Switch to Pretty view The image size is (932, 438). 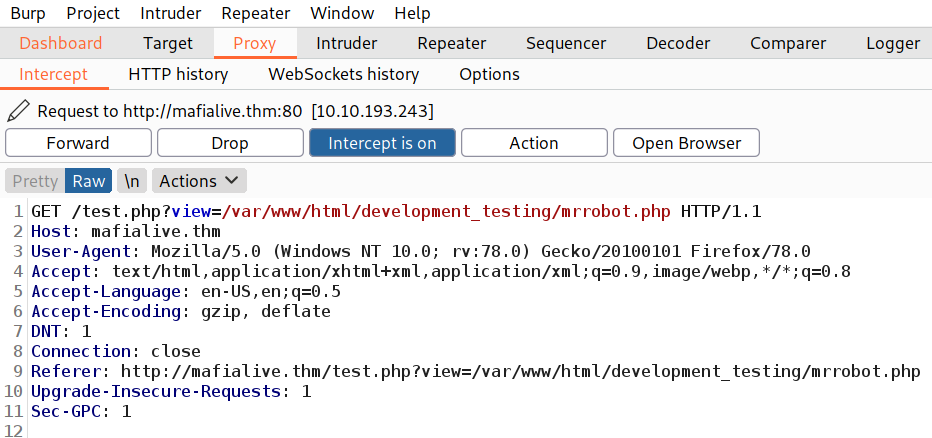[x=35, y=181]
